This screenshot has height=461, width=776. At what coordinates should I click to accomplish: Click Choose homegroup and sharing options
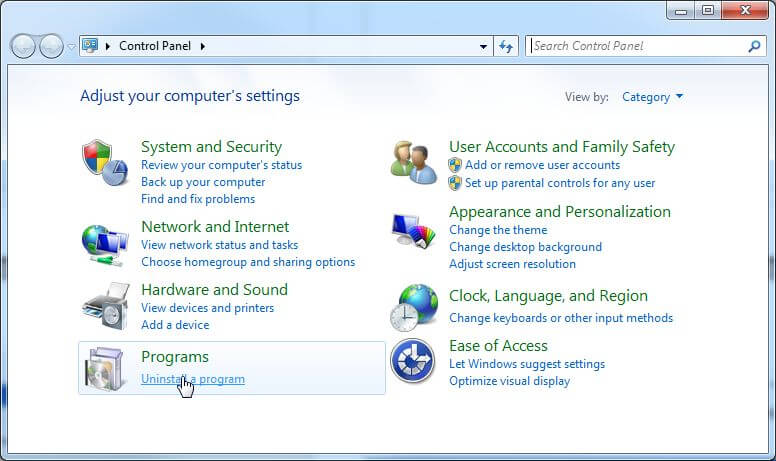click(248, 262)
